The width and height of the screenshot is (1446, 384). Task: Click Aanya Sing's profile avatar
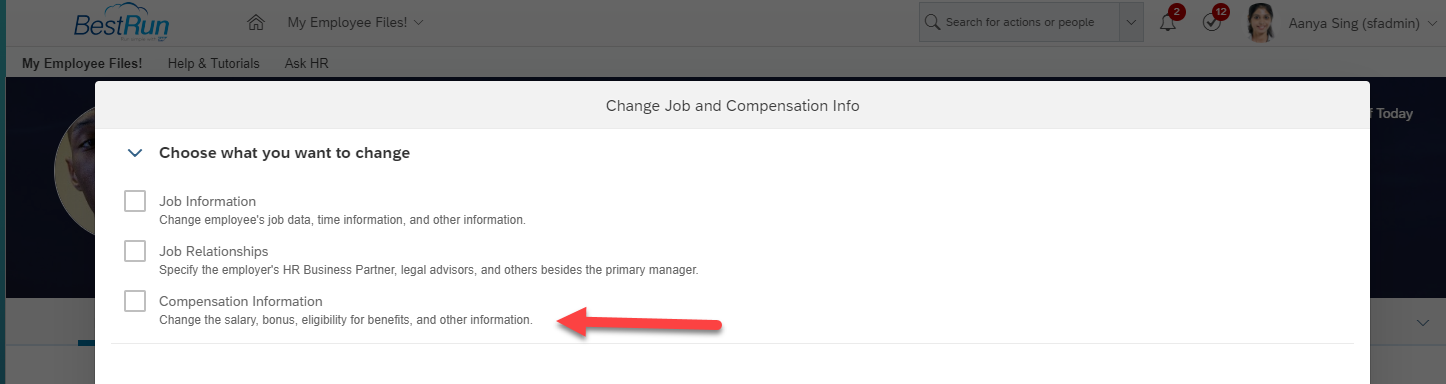point(1261,22)
